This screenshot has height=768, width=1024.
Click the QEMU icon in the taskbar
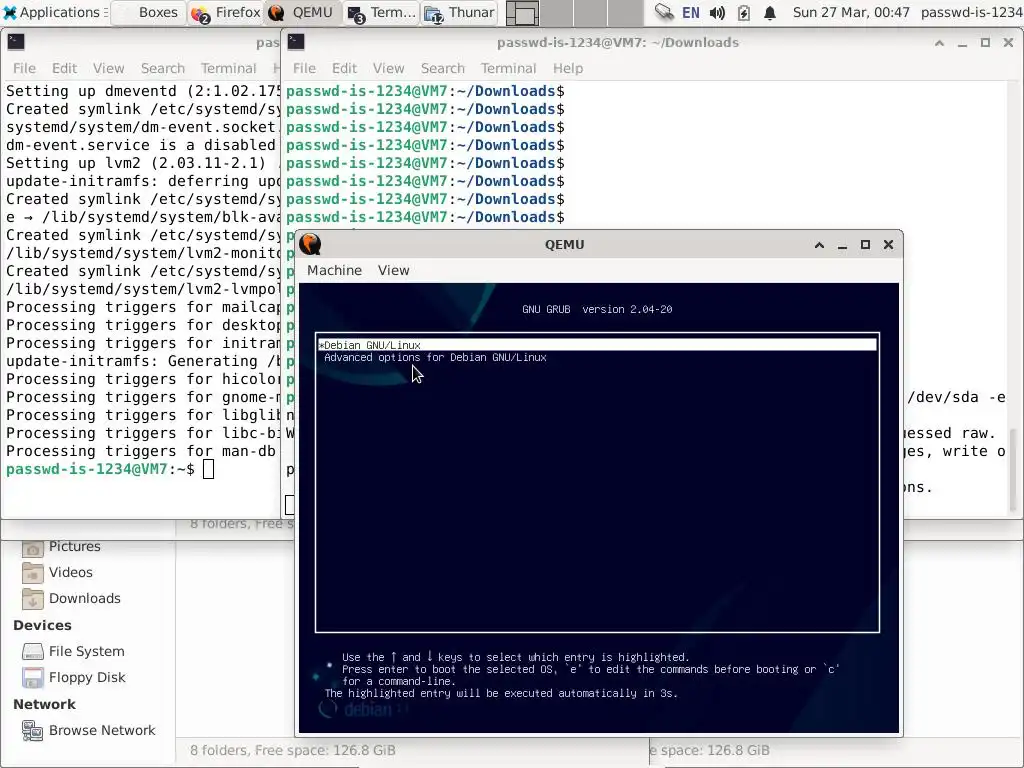pos(276,12)
